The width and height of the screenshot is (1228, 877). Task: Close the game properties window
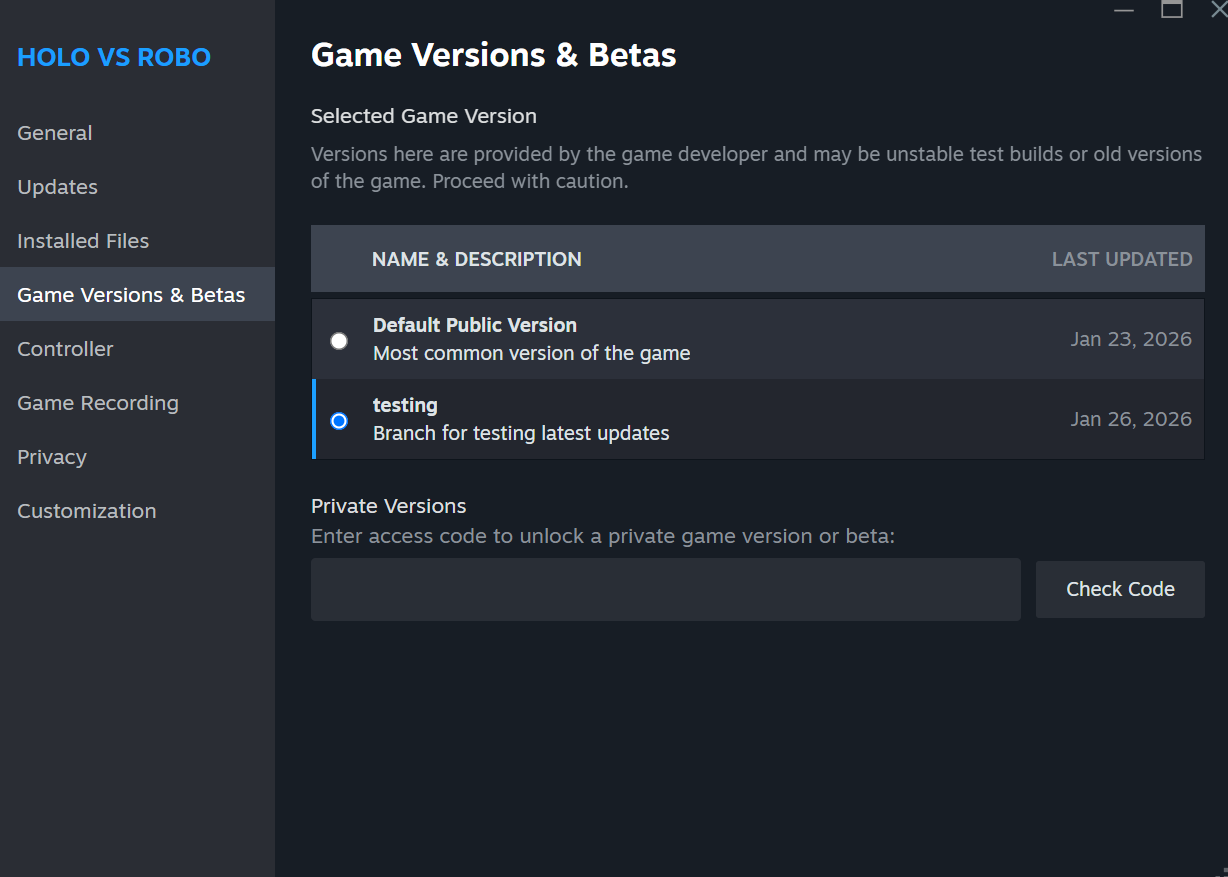1217,10
